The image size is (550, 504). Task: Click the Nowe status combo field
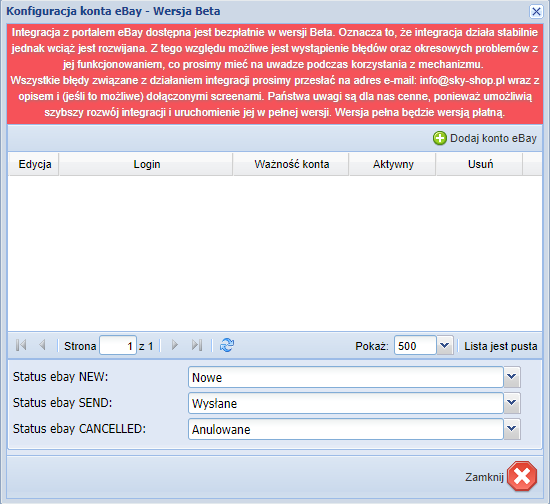click(346, 377)
